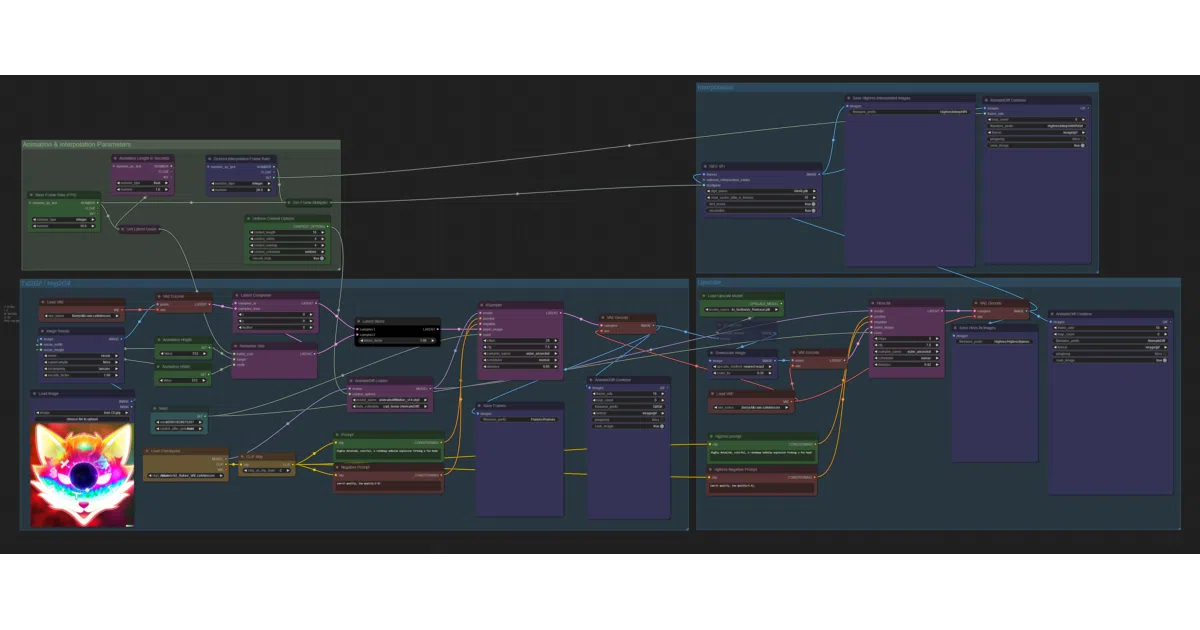This screenshot has height=630, width=1200.
Task: Collapse the Save Hires fix Images node dot
Action: 955,328
